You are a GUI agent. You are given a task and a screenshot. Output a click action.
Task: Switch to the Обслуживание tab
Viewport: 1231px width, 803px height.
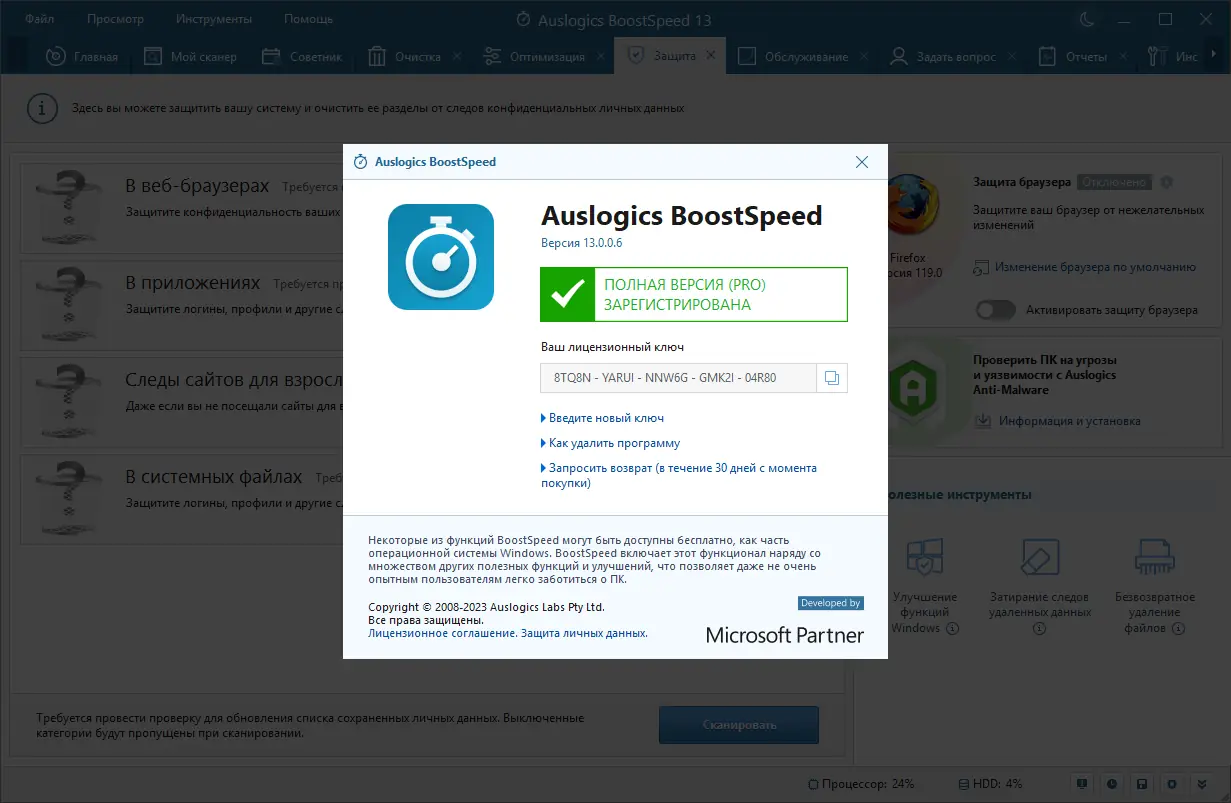coord(794,56)
